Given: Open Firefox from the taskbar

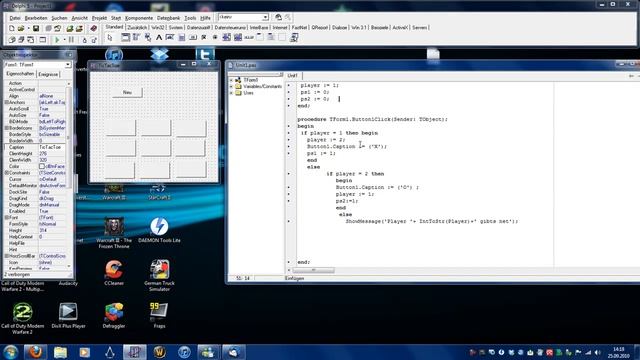Looking at the screenshot, I should click(x=35, y=352).
